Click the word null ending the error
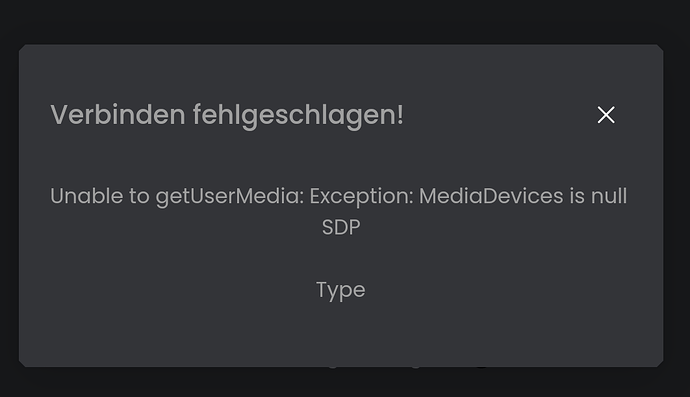 pos(609,195)
